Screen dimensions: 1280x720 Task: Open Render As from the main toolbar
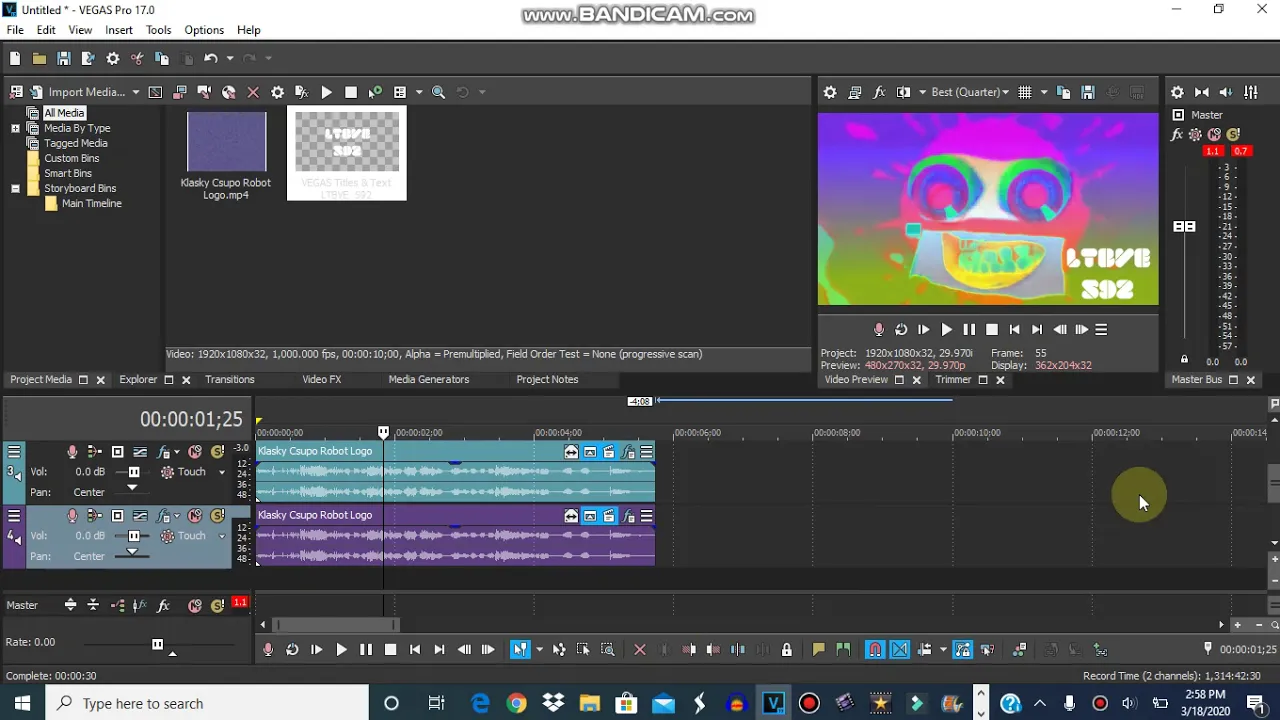tap(88, 59)
